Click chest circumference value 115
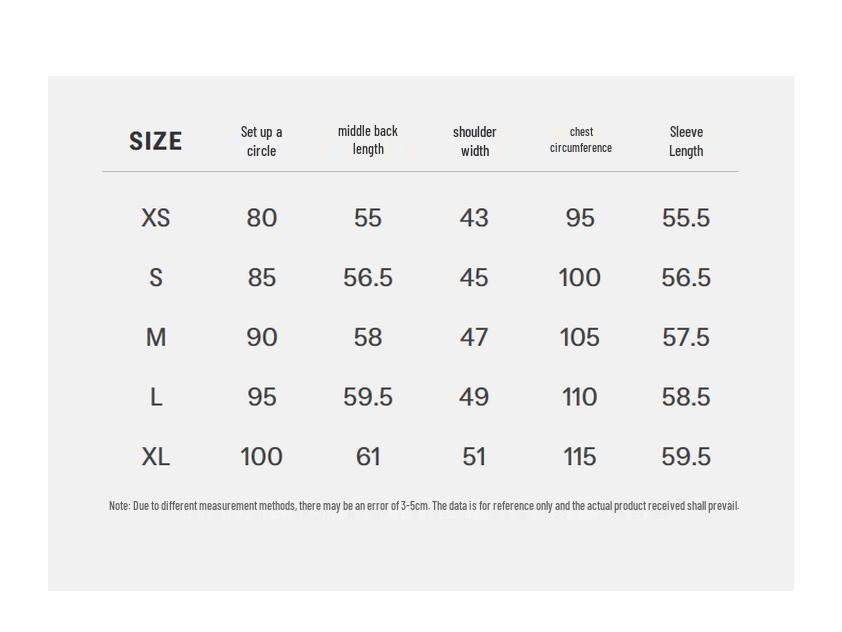Viewport: 842px width, 632px height. (x=580, y=457)
